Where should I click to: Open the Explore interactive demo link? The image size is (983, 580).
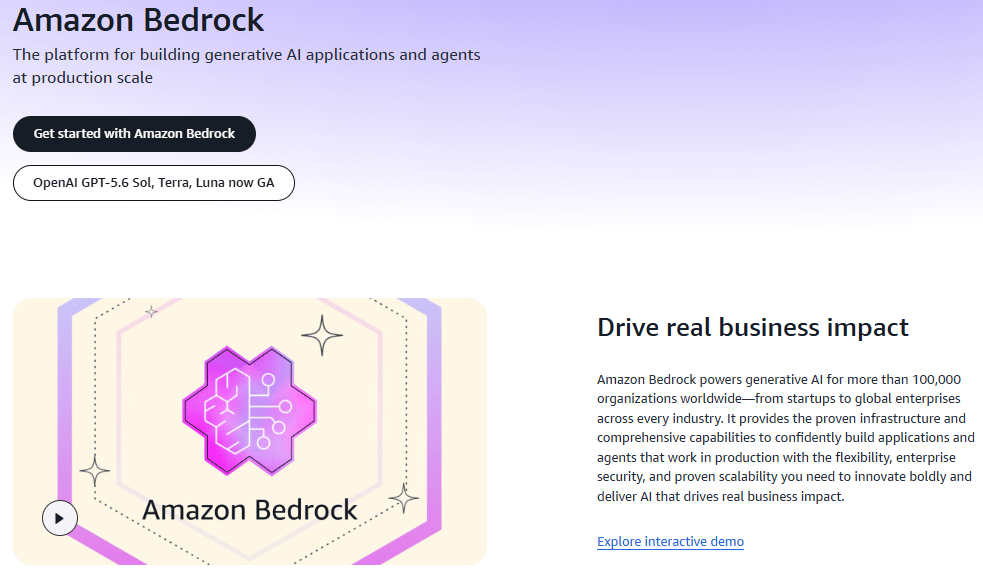coord(670,542)
